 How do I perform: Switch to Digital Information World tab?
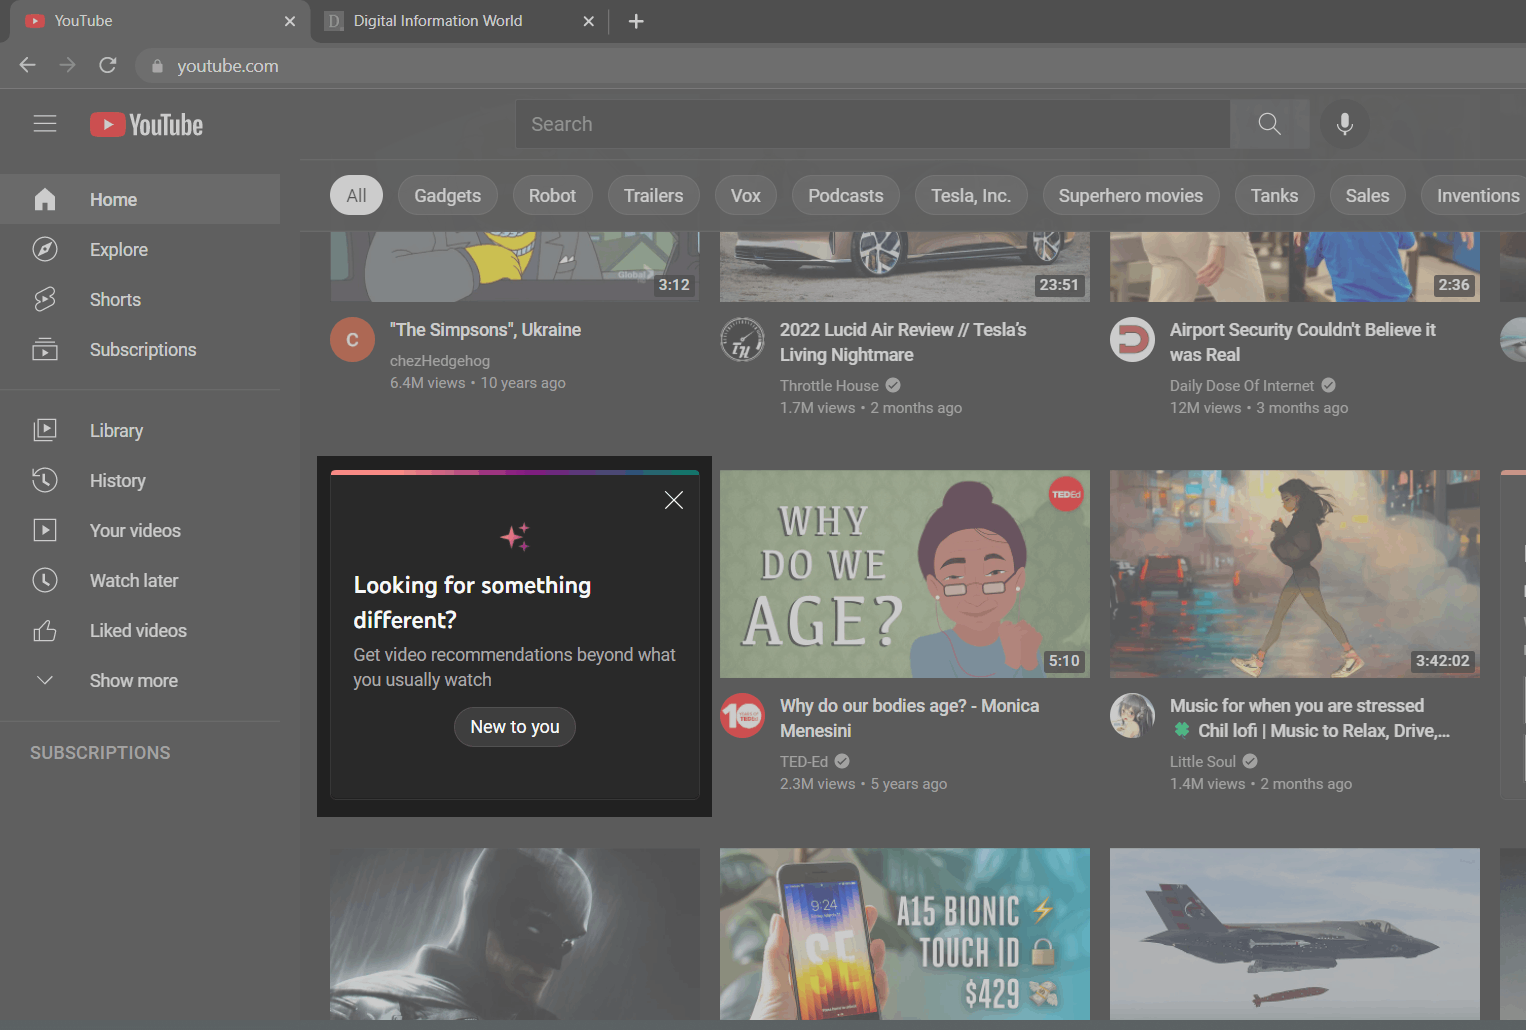[460, 21]
